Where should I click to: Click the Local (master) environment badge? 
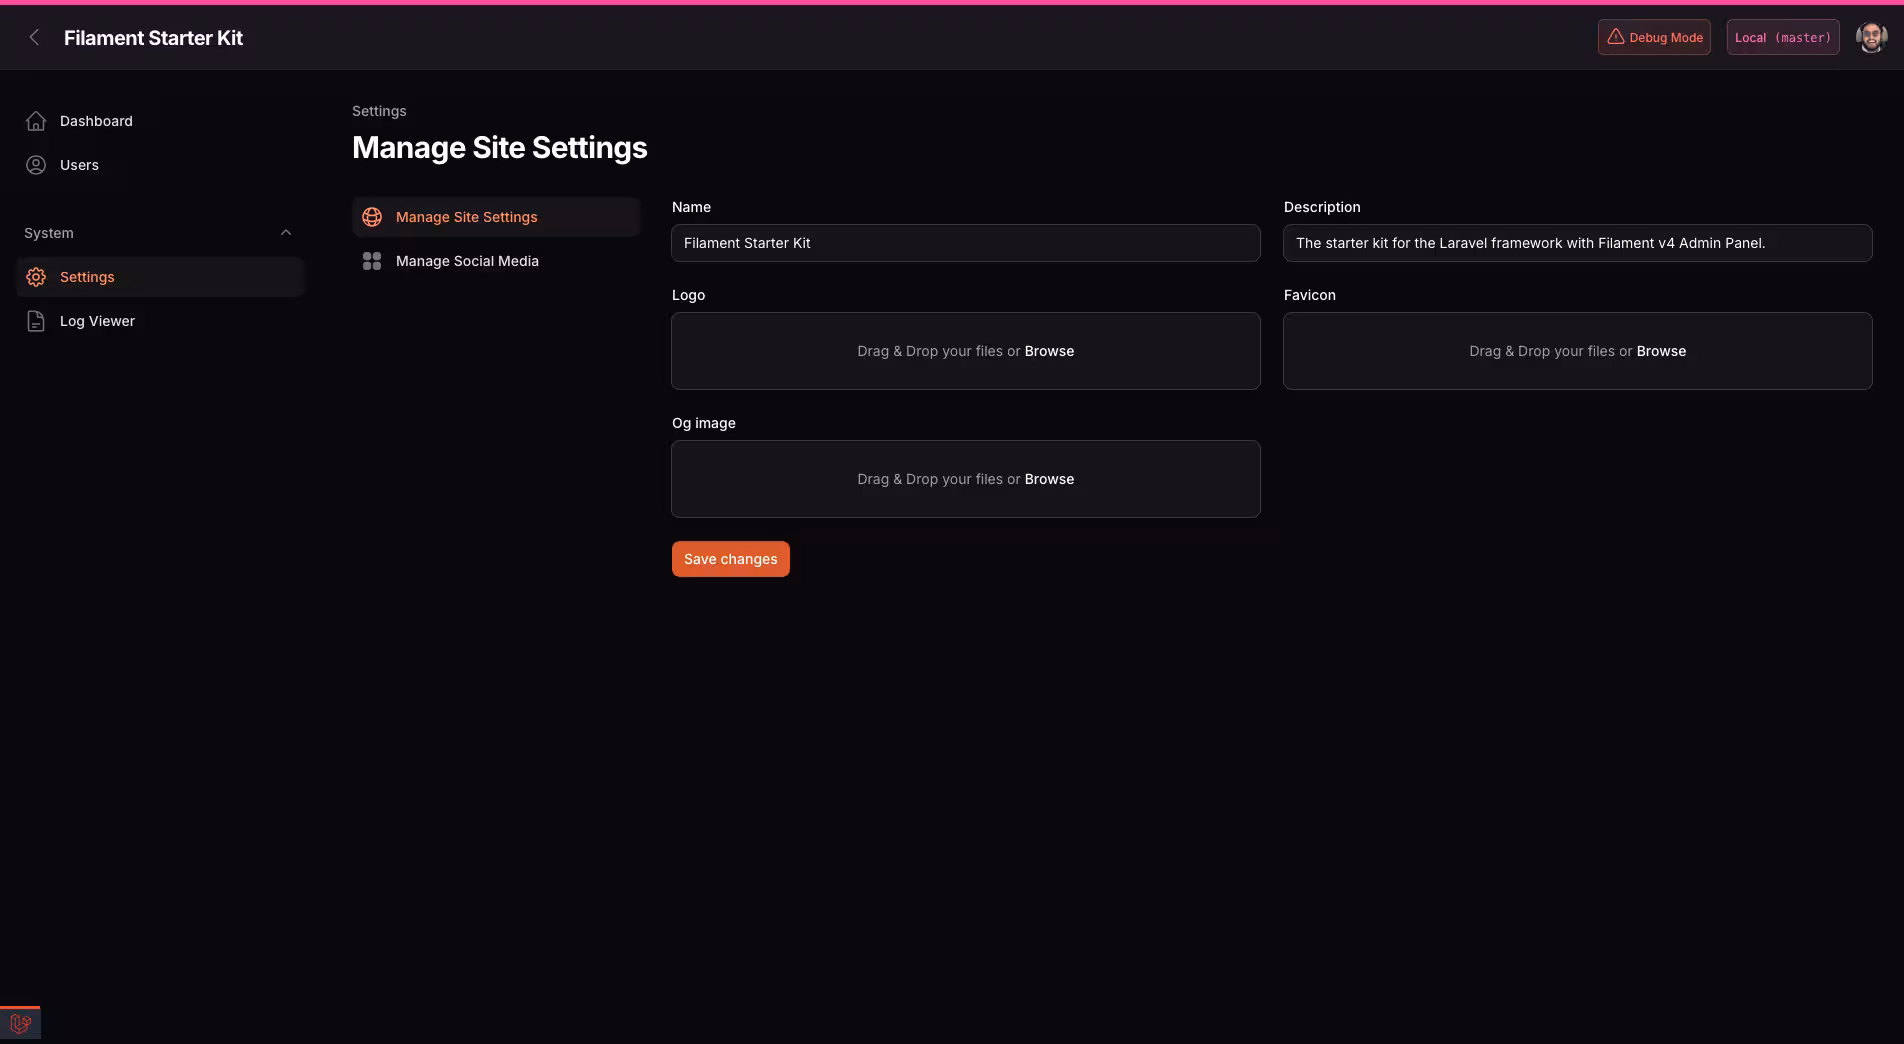1783,37
